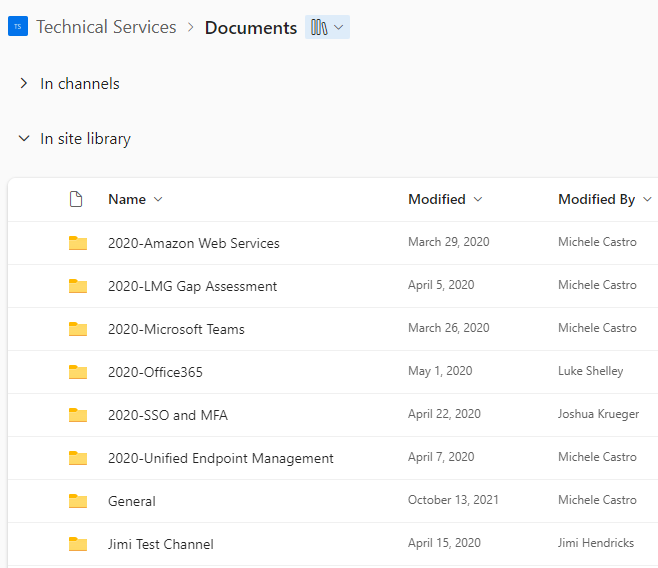Click Jimi Hendricks in Modified By column

[x=596, y=543]
